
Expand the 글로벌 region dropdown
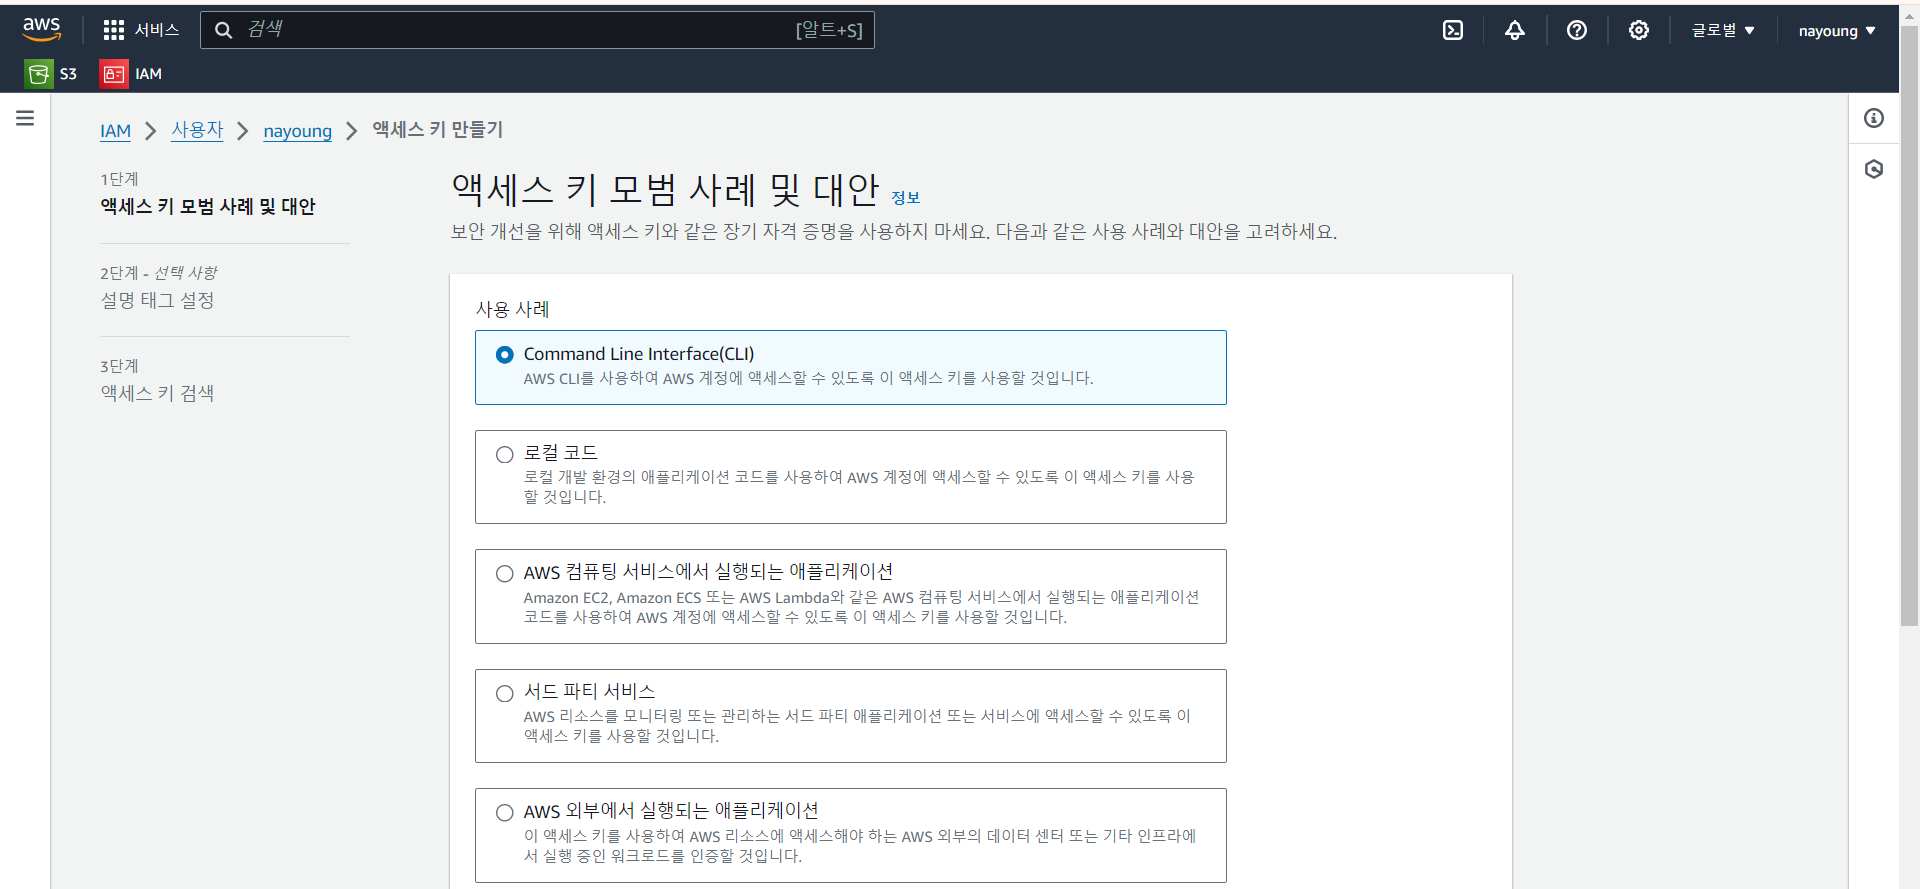(x=1723, y=30)
